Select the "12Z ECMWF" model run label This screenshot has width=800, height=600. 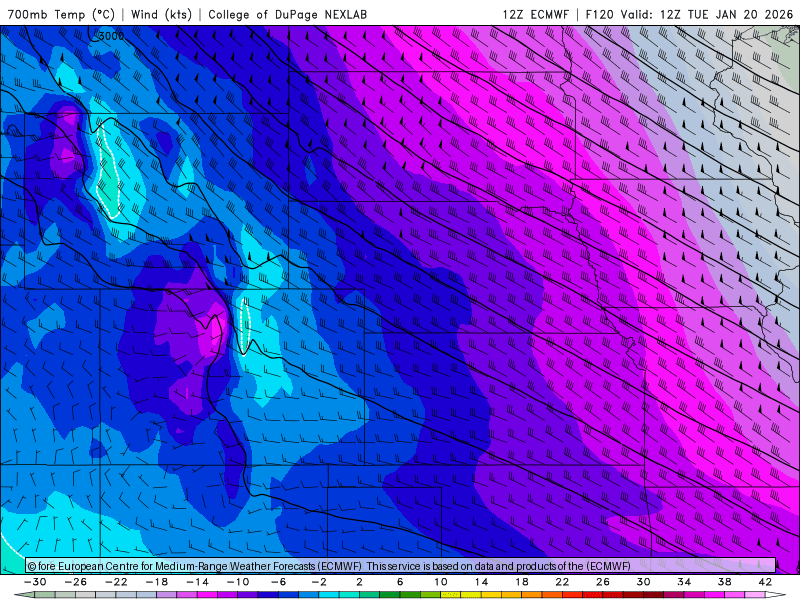tap(535, 14)
